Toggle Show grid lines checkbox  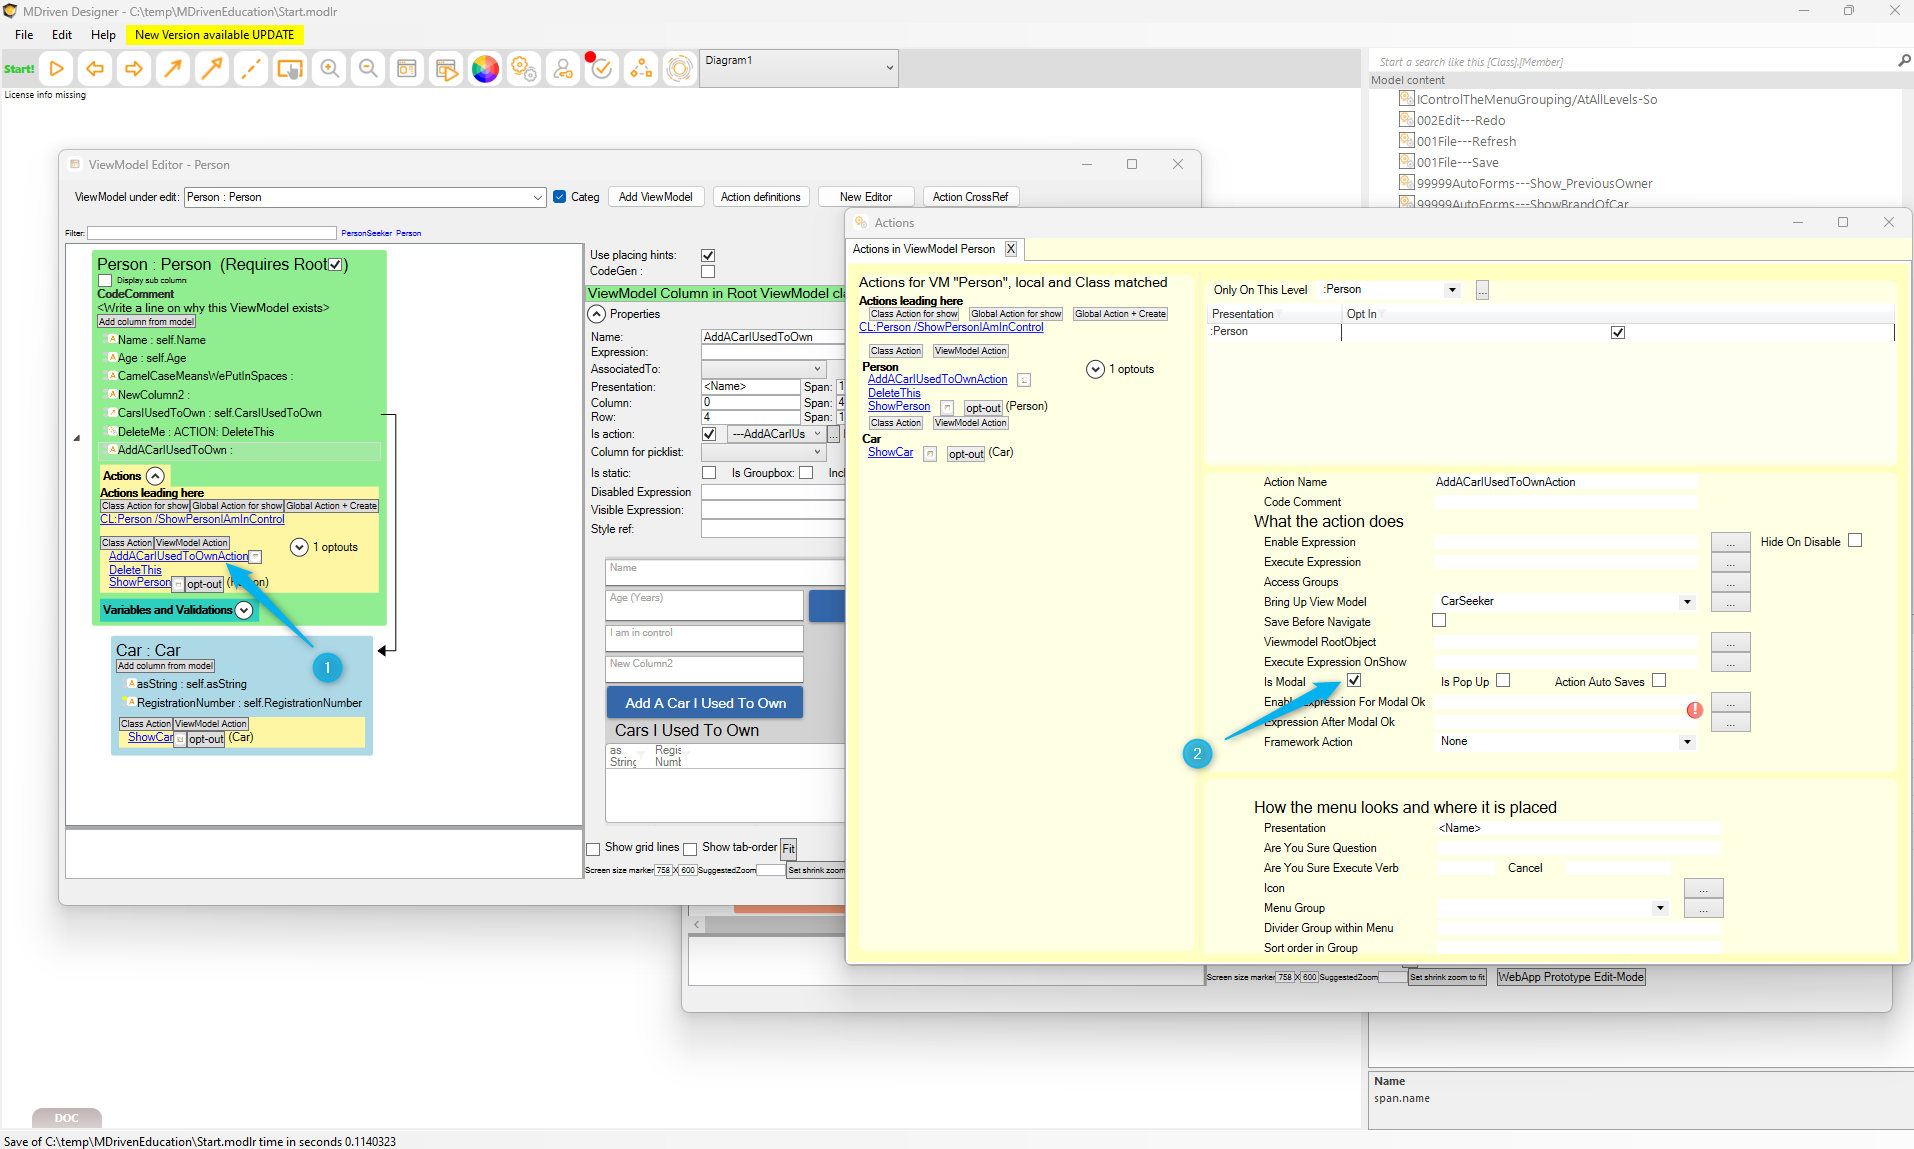pos(593,849)
